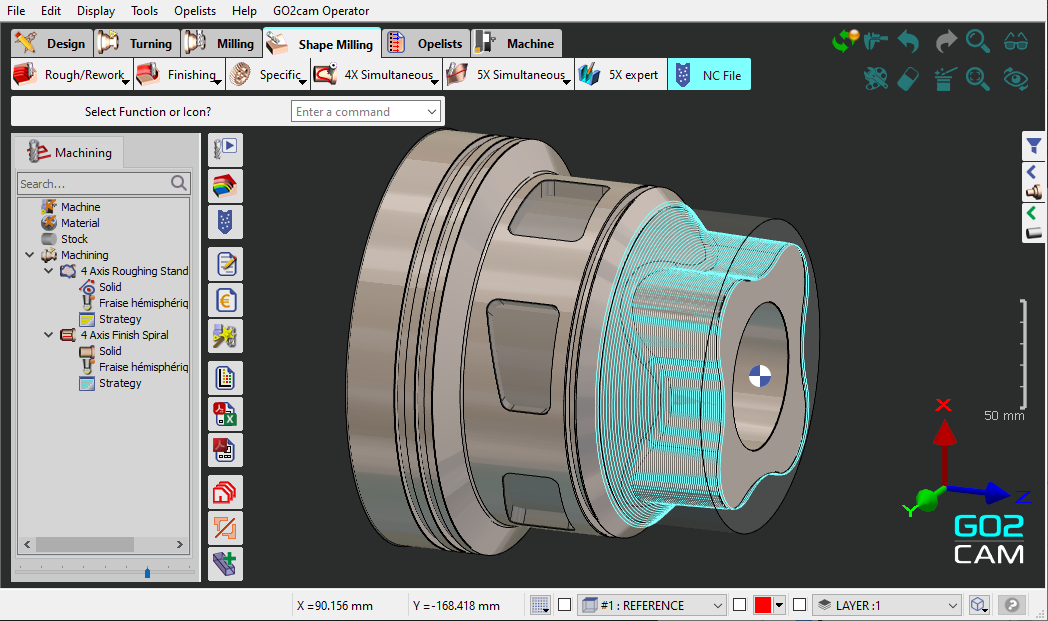Click the Search field in Machining panel
Screen dimensions: 1048x621
(x=93, y=183)
